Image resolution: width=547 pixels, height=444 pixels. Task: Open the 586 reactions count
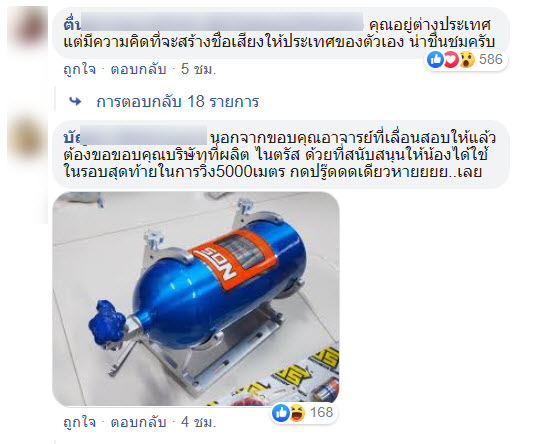490,60
